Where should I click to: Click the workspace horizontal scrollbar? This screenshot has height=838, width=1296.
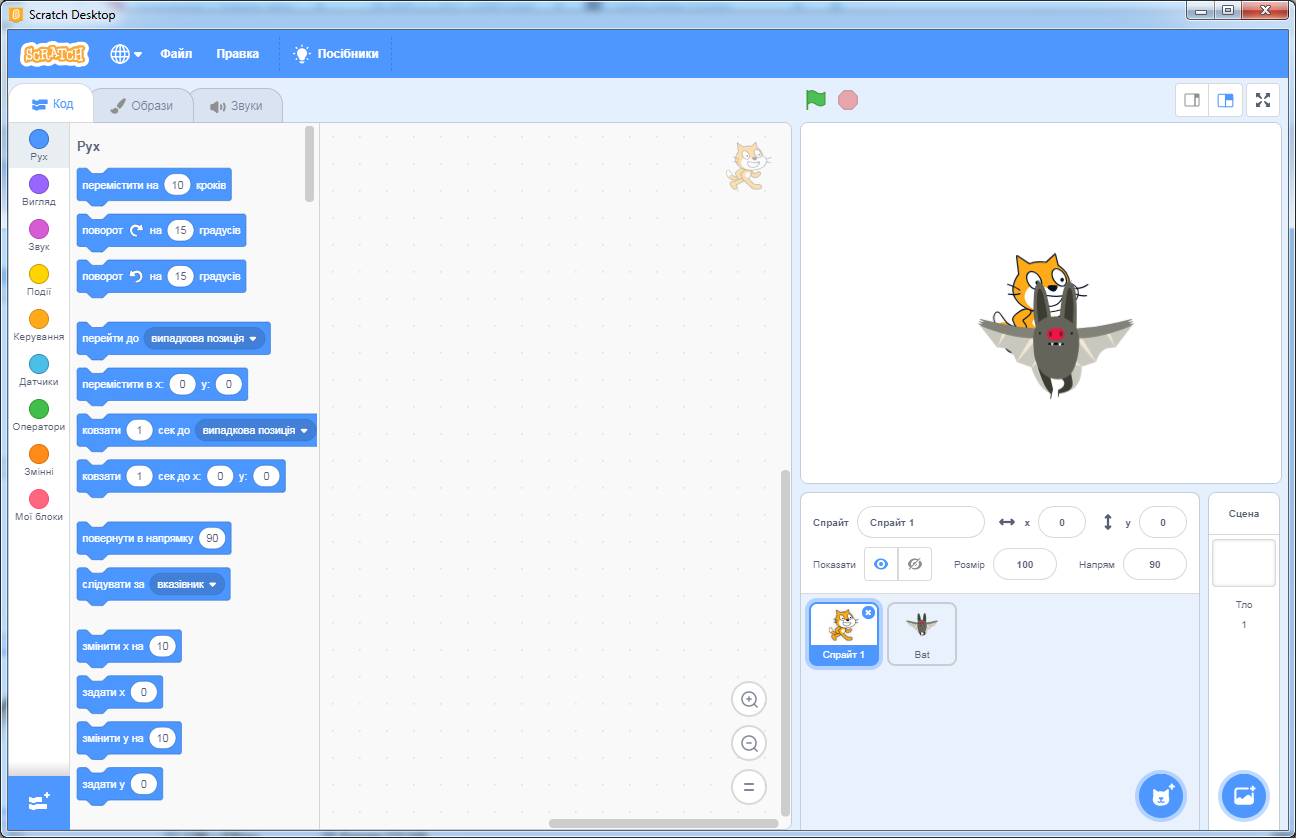pyautogui.click(x=663, y=824)
